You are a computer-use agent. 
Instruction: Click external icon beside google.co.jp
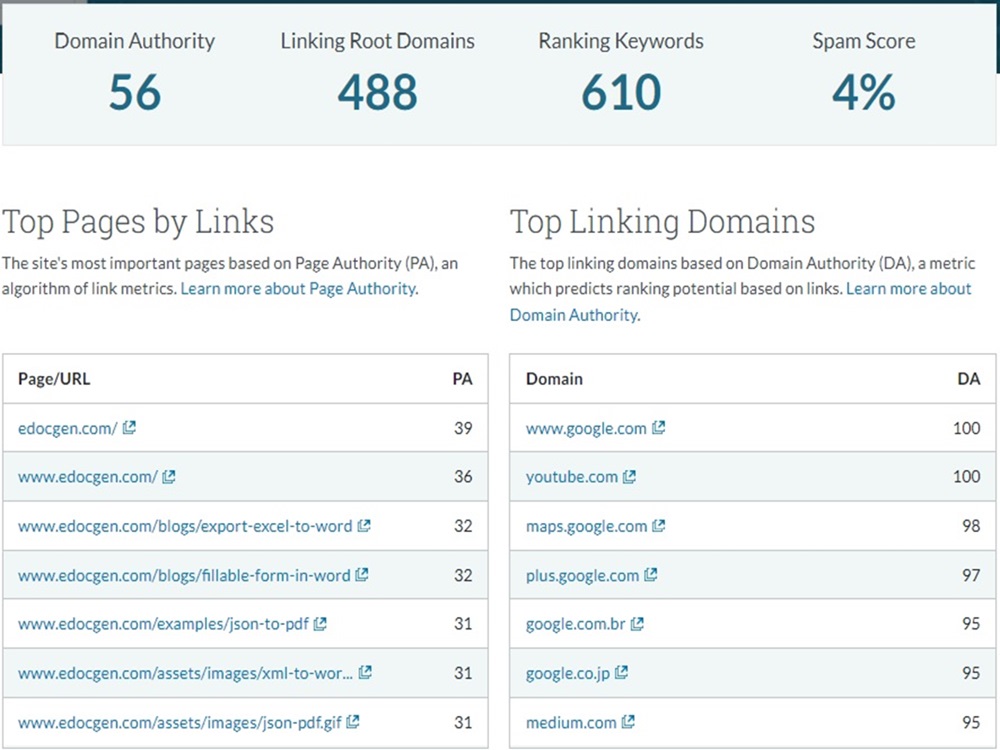(621, 672)
